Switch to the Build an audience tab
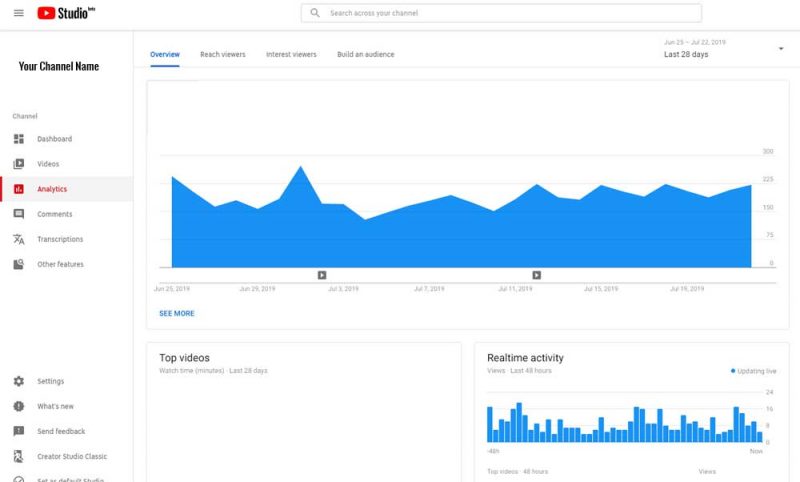 point(365,55)
